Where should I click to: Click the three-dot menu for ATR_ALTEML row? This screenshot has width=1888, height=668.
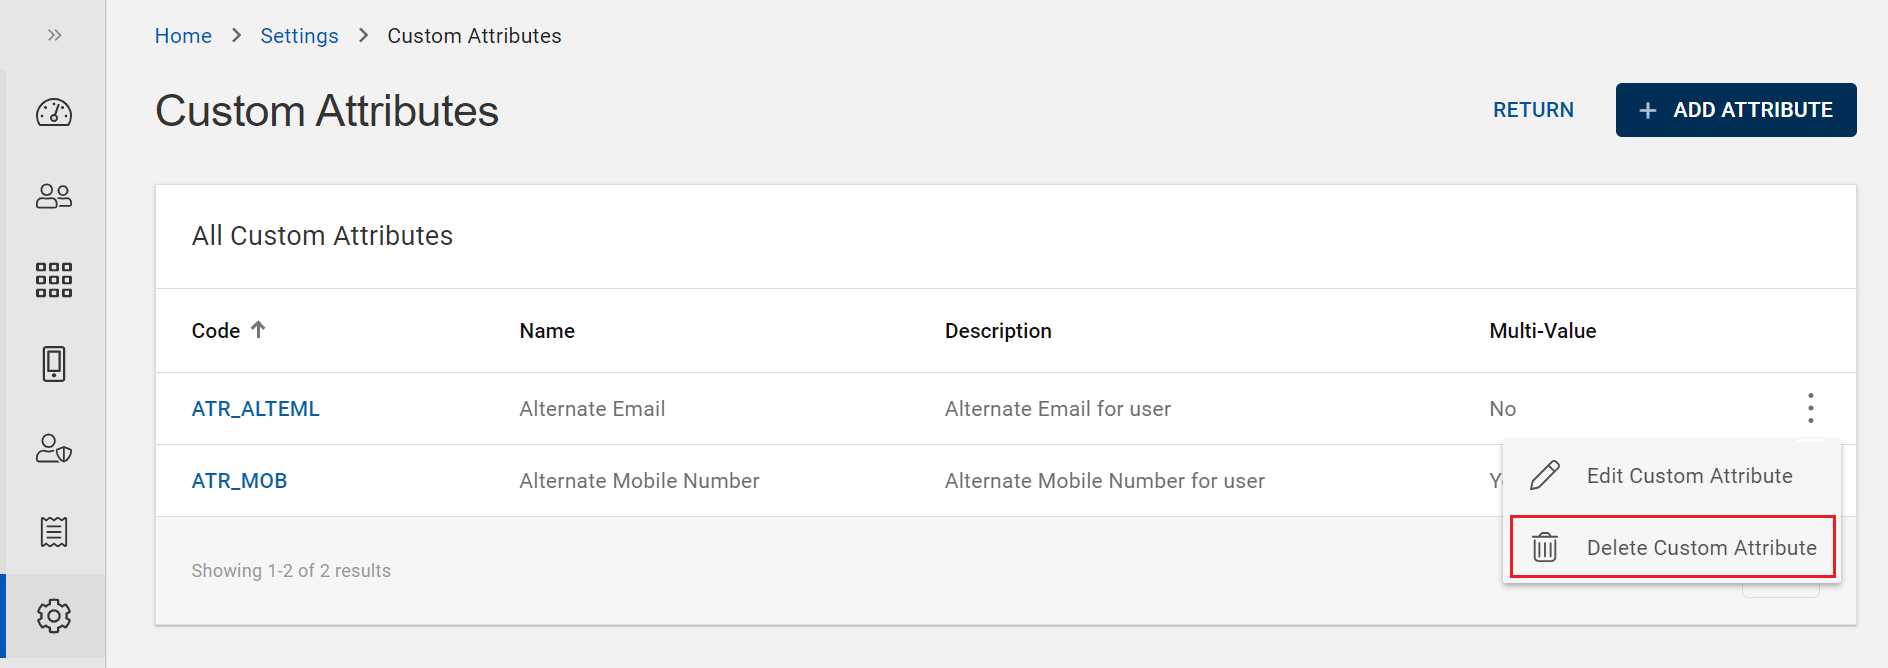1810,408
